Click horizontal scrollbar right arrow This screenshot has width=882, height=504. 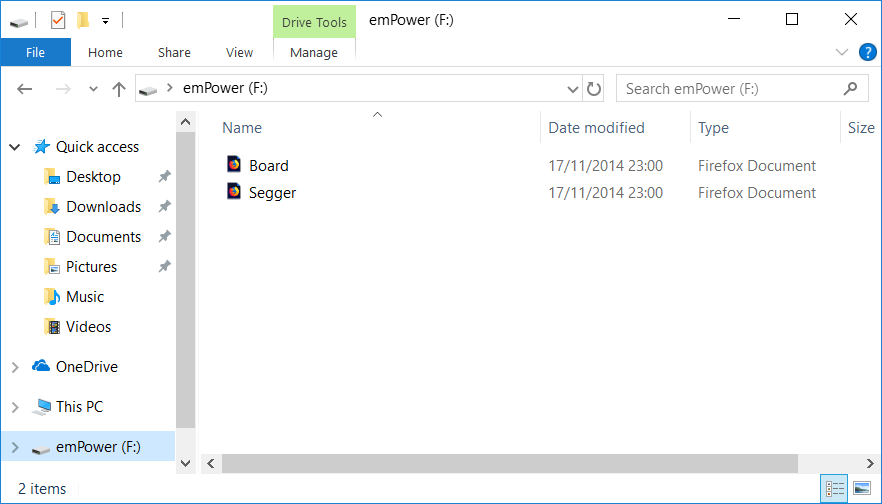click(x=870, y=464)
